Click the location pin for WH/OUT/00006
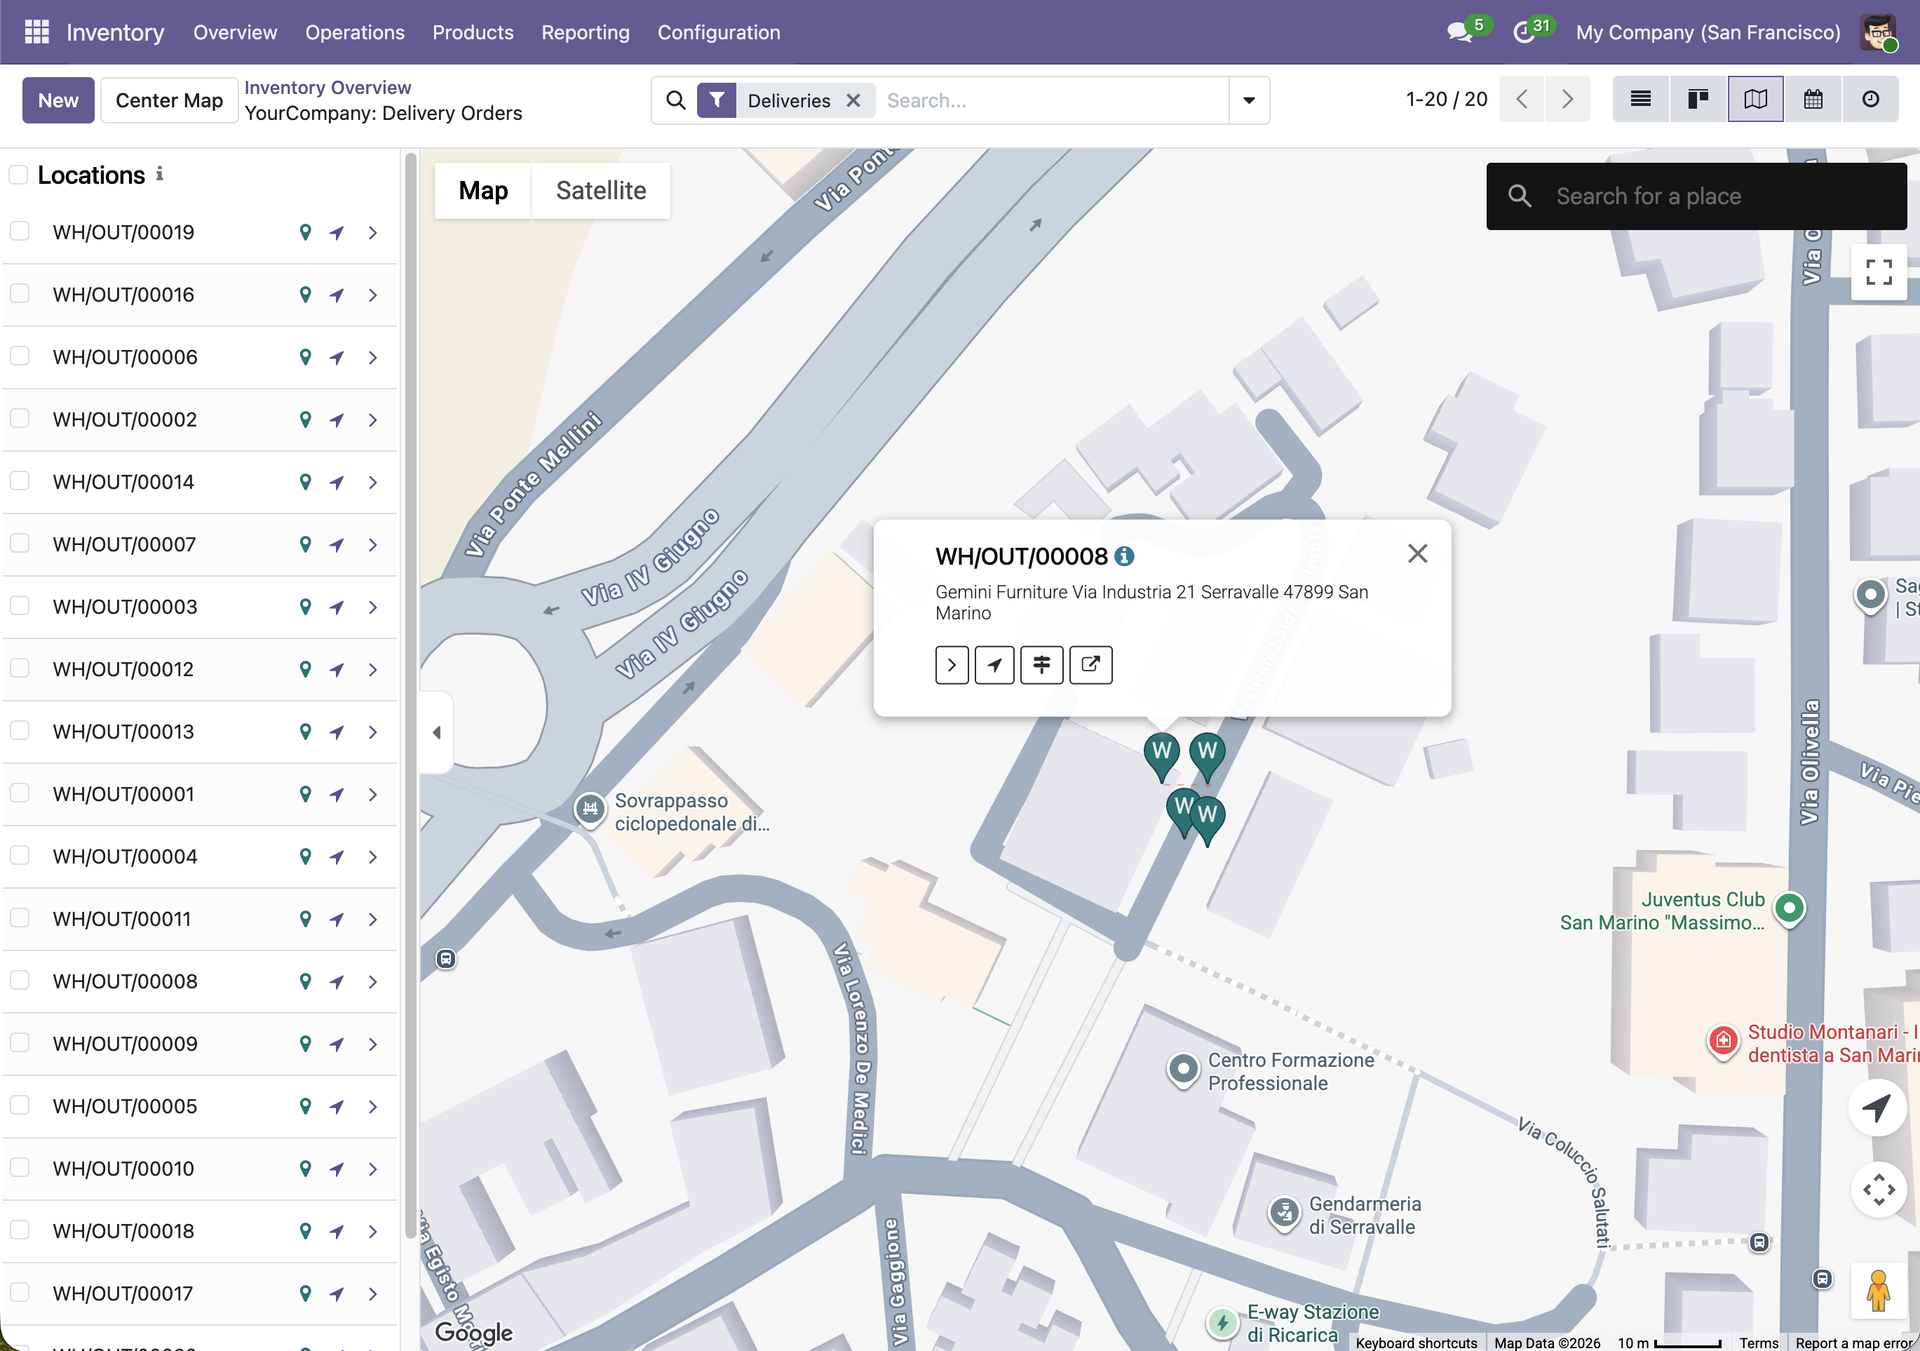 (305, 357)
